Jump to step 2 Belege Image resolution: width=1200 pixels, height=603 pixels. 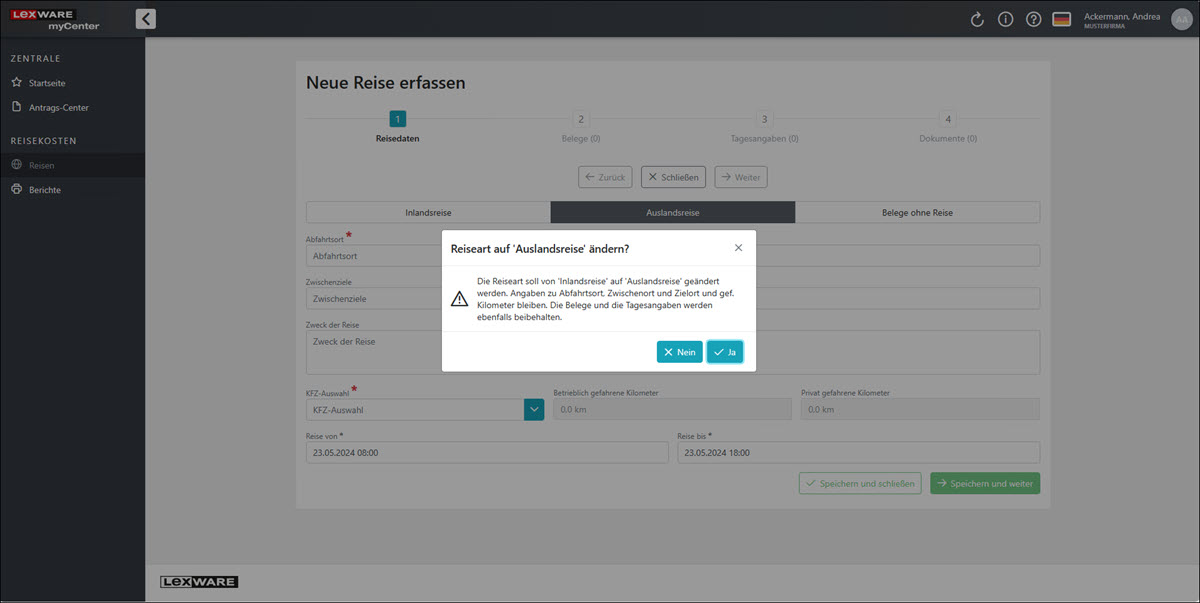[x=581, y=119]
